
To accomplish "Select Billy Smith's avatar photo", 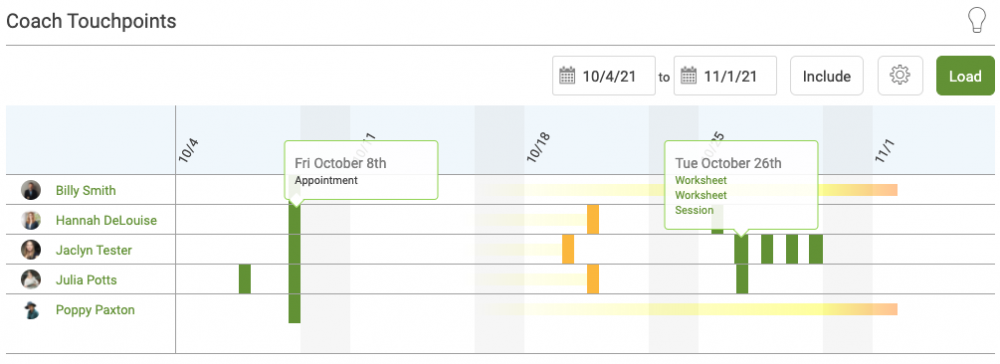I will pos(31,190).
